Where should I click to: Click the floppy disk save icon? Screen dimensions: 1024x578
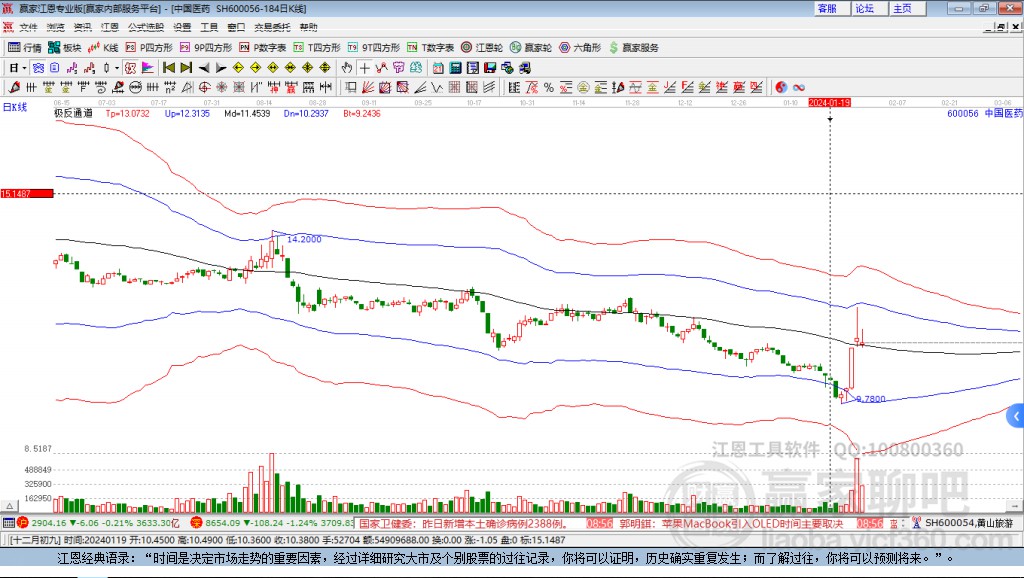(490, 68)
